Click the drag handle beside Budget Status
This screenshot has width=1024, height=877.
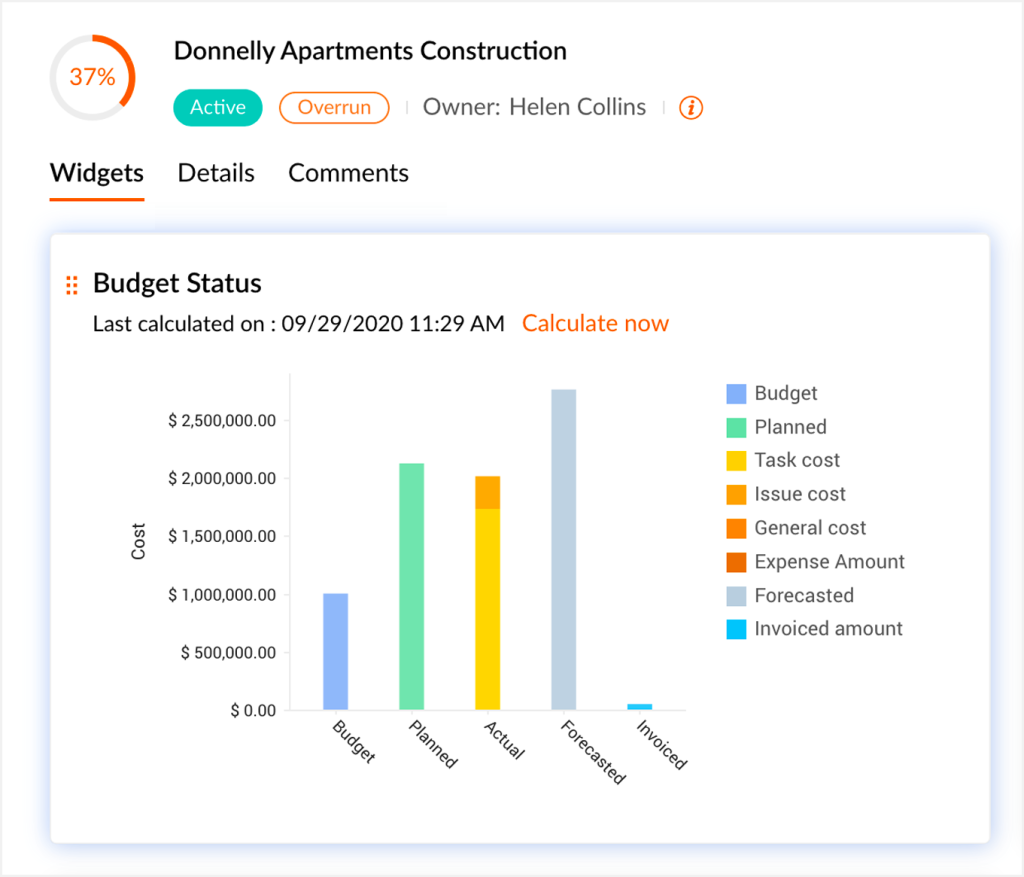pyautogui.click(x=70, y=284)
